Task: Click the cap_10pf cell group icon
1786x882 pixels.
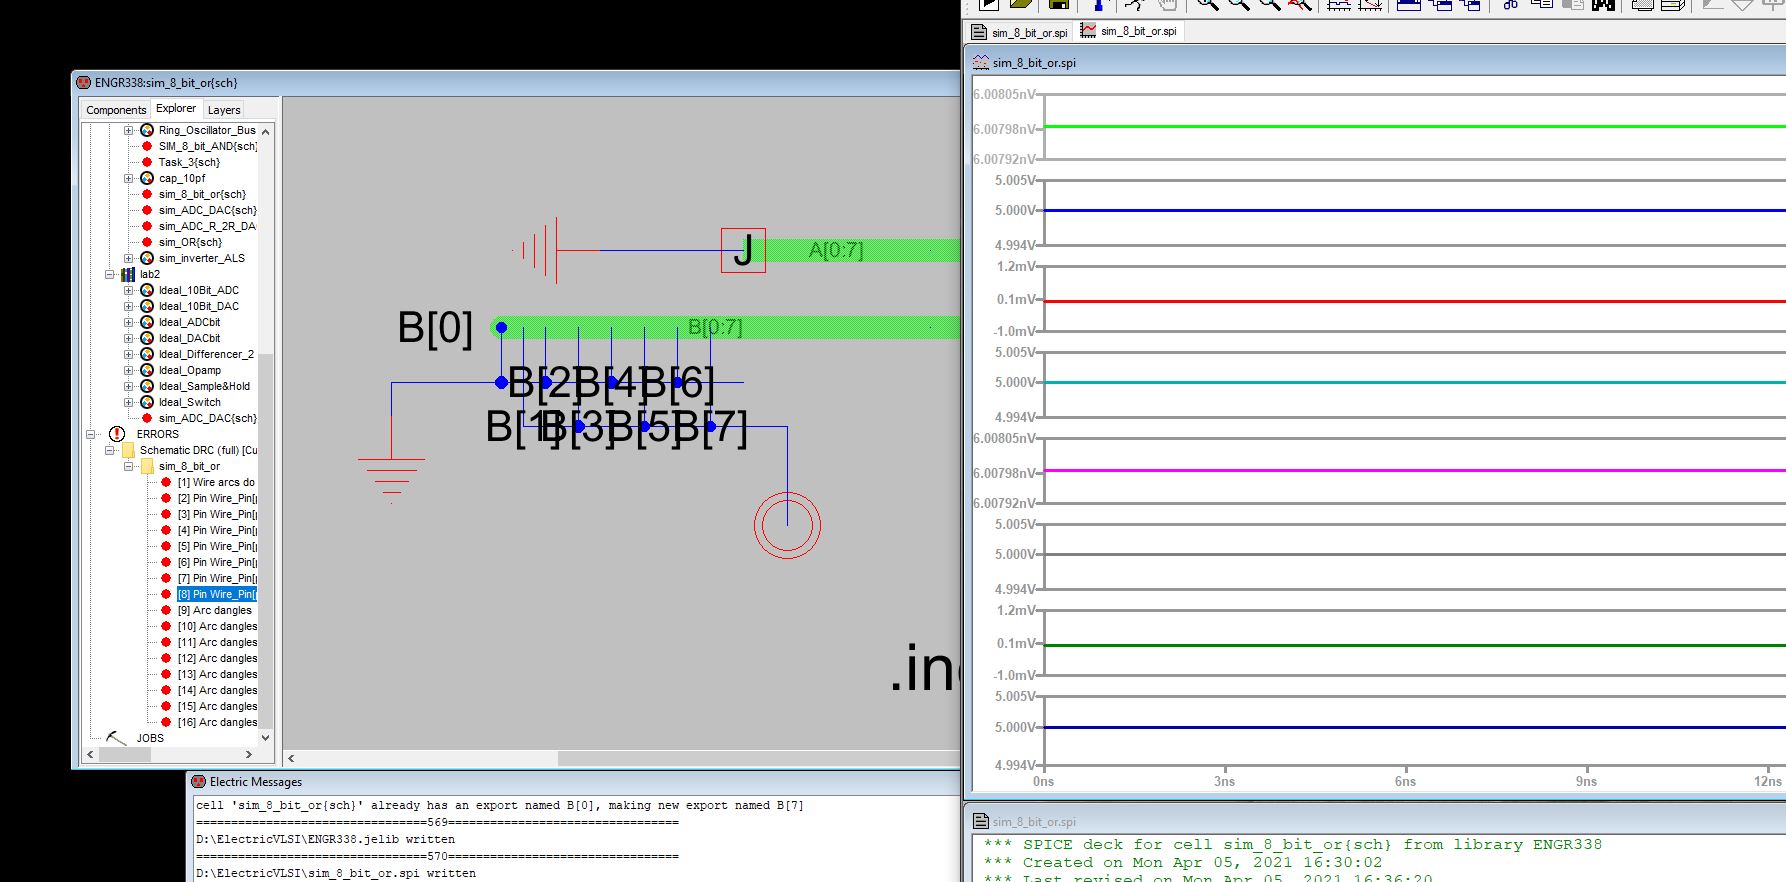Action: point(147,178)
